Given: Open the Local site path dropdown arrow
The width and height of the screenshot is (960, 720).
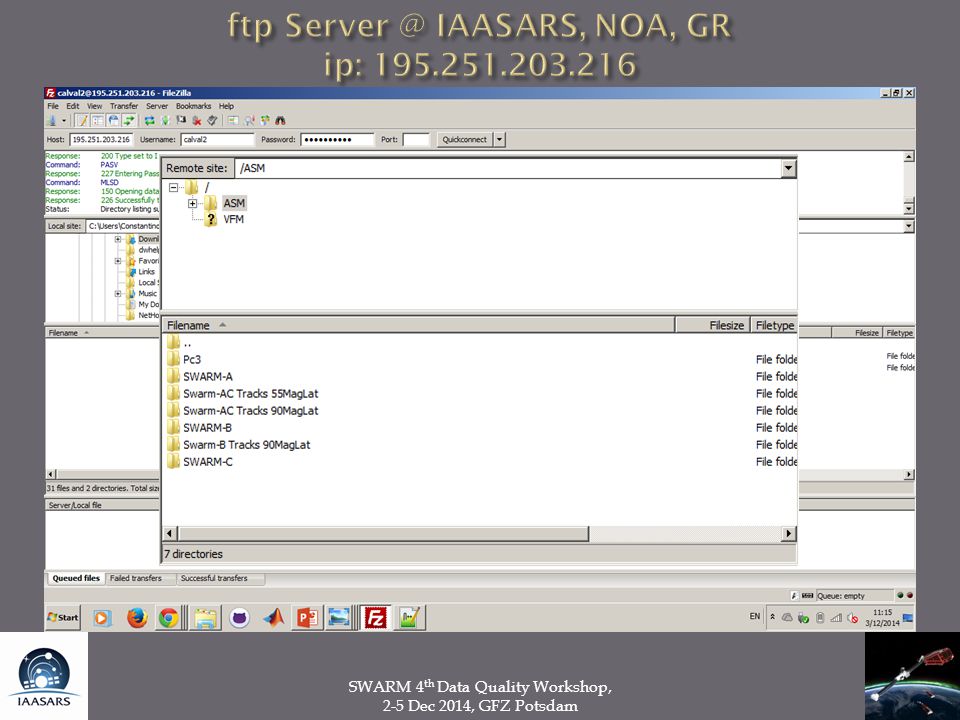Looking at the screenshot, I should (909, 227).
